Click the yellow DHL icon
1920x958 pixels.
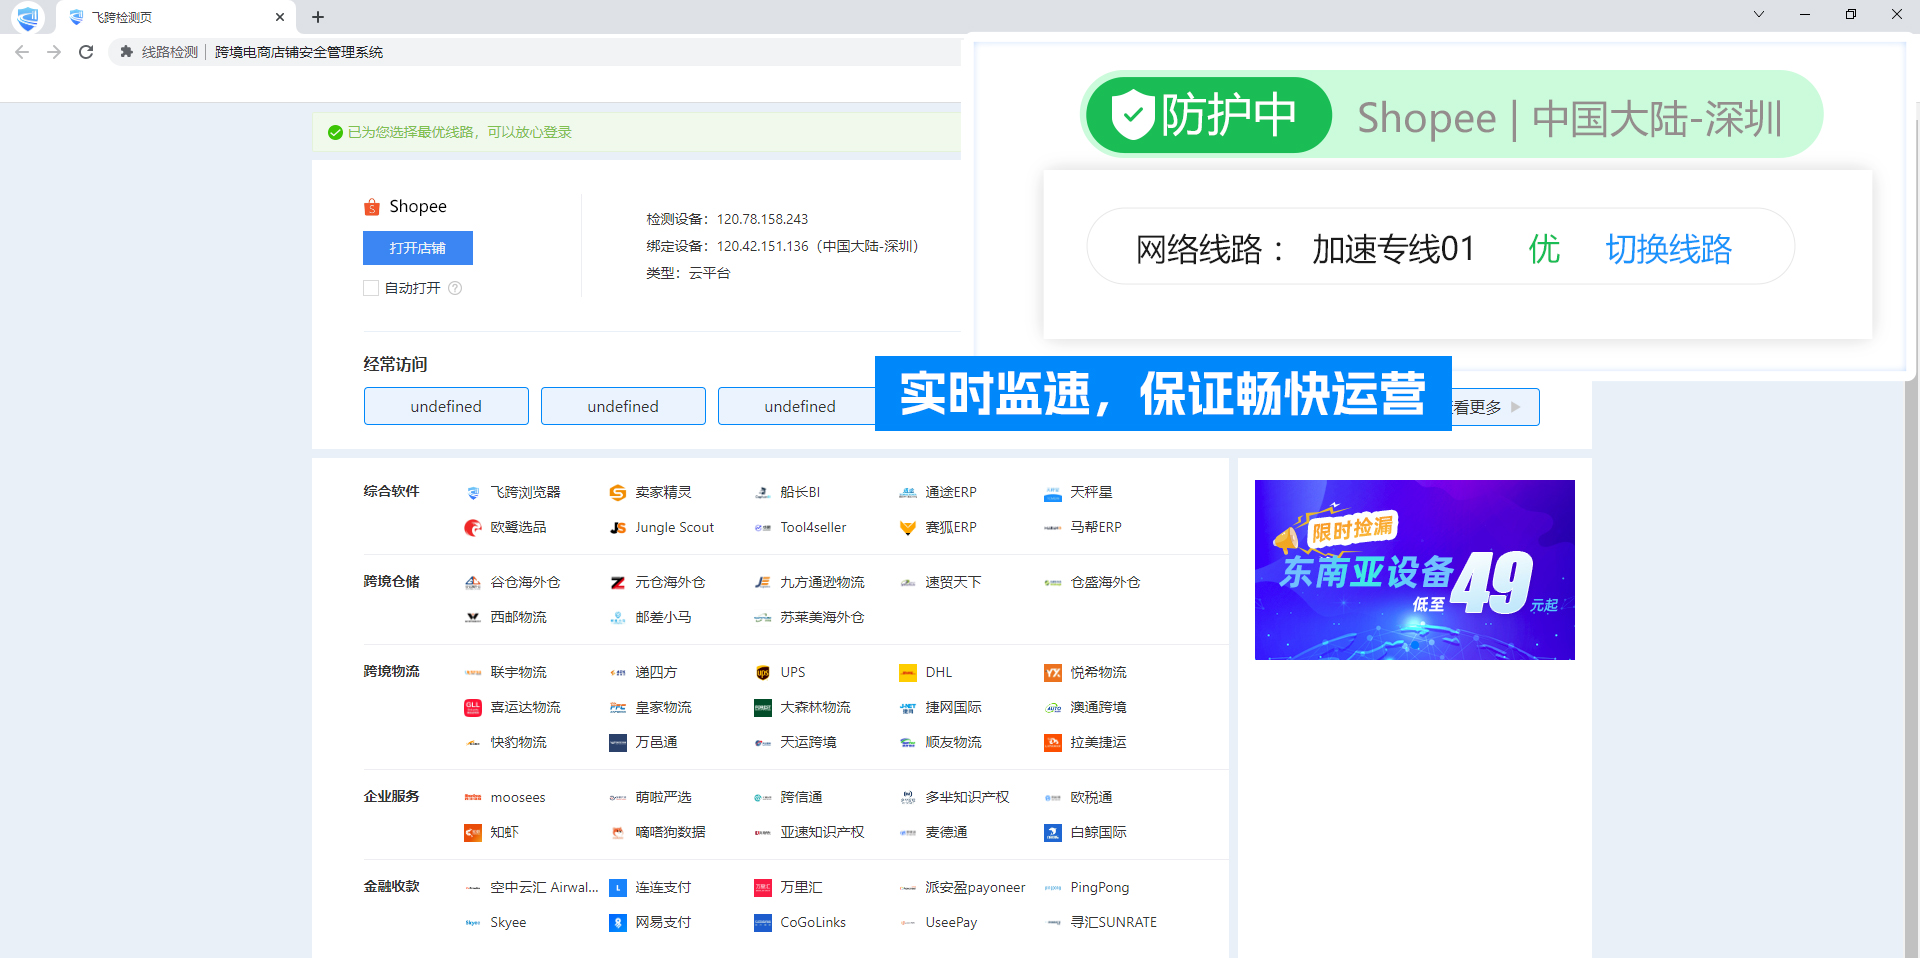click(908, 673)
